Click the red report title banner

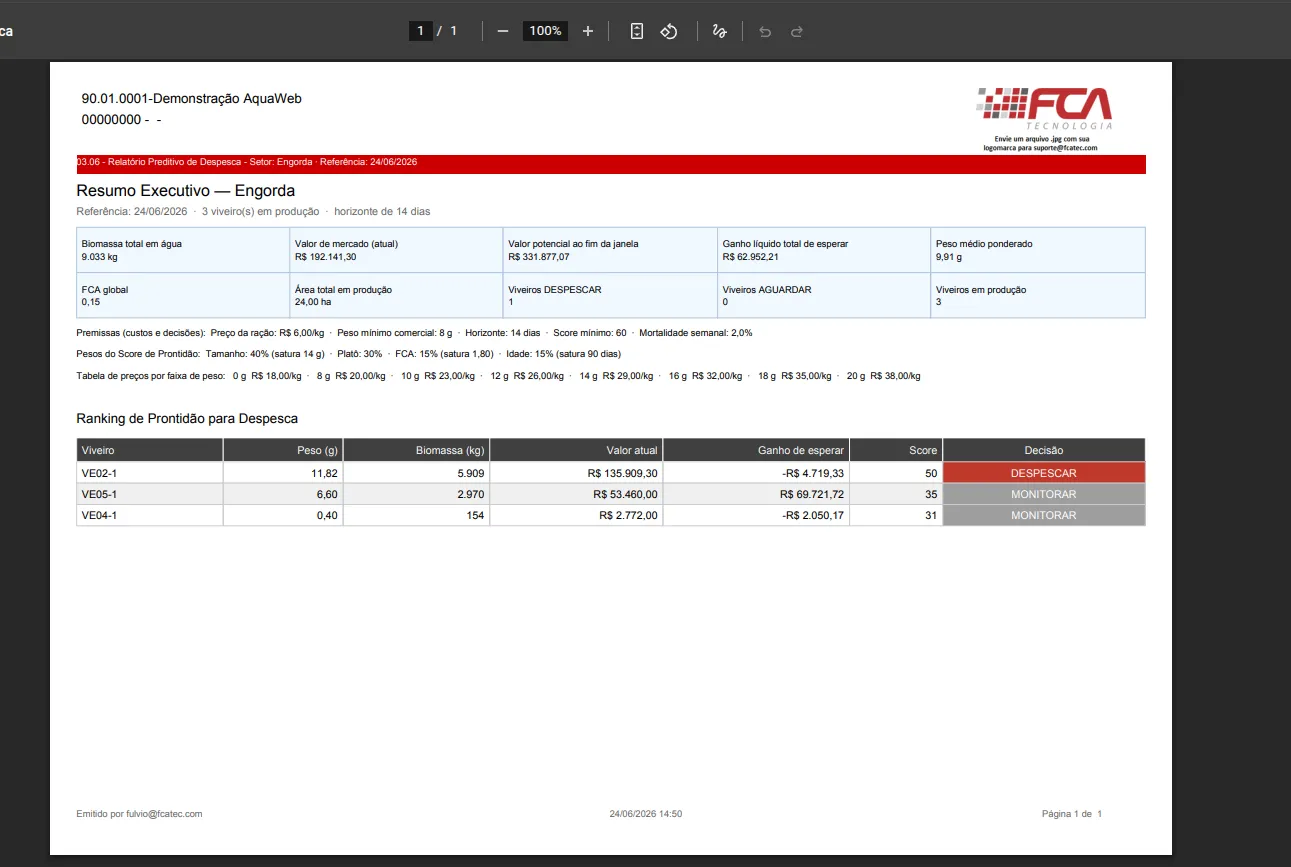pos(611,164)
